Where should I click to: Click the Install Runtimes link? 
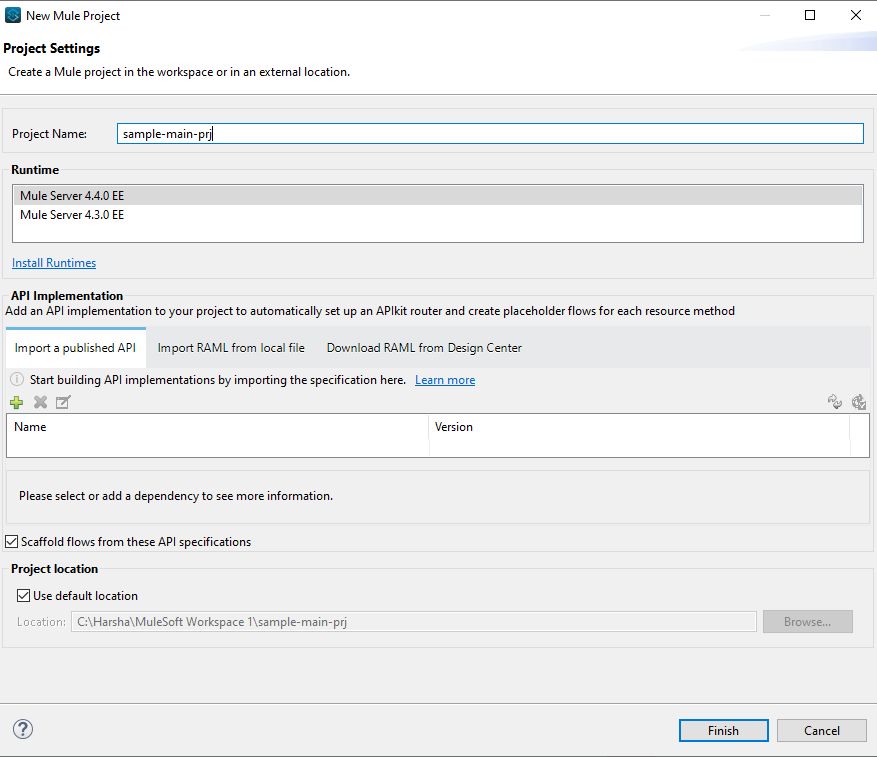pyautogui.click(x=54, y=263)
